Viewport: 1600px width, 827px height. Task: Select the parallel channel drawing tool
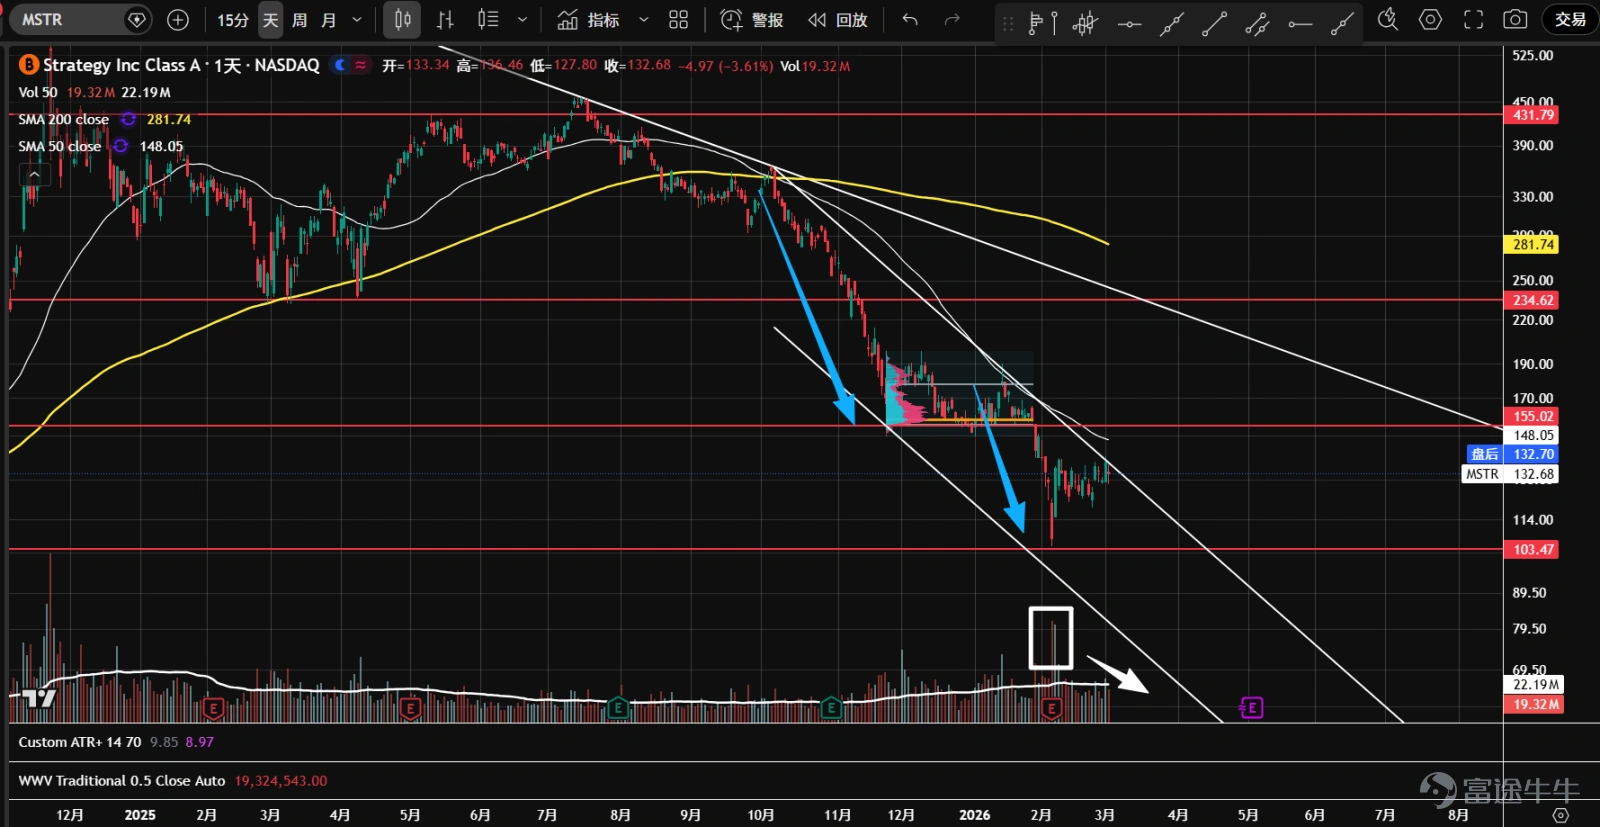click(1257, 23)
